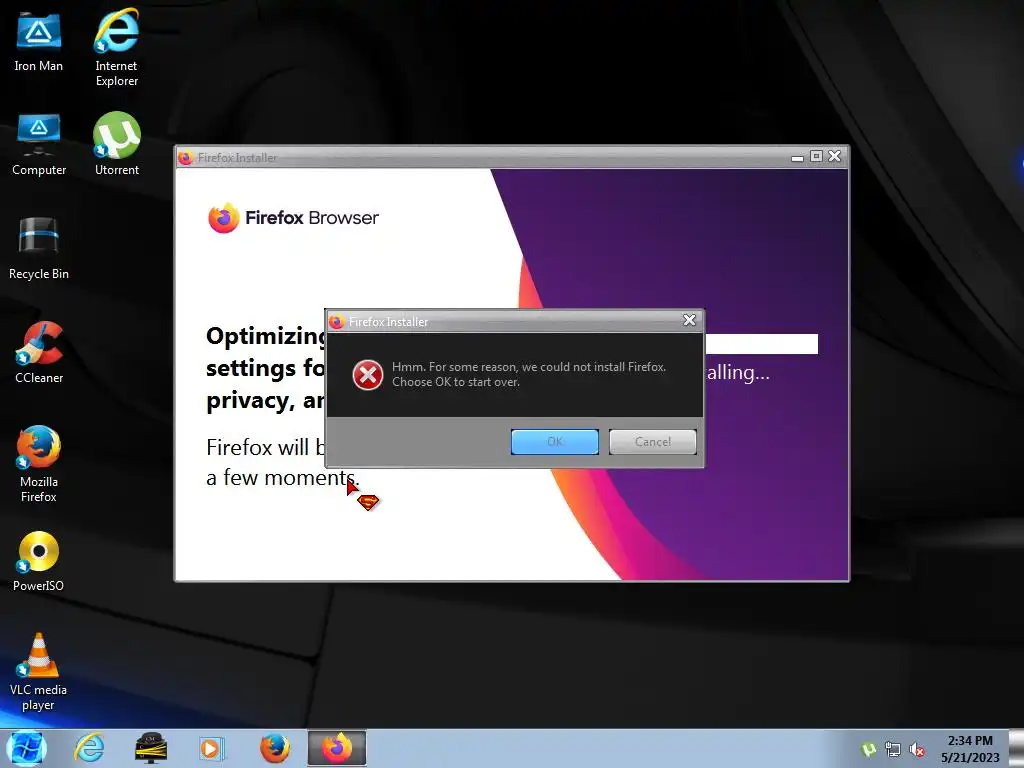
Task: Click the network system tray icon
Action: coord(893,750)
